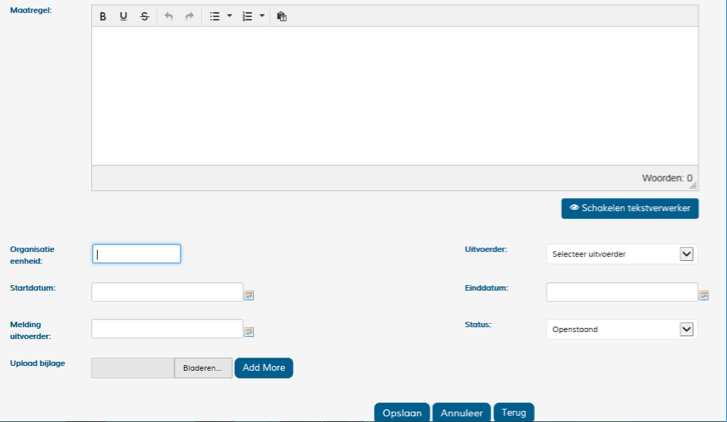Toggle bold formatting in the Maatregel editor

[x=103, y=16]
